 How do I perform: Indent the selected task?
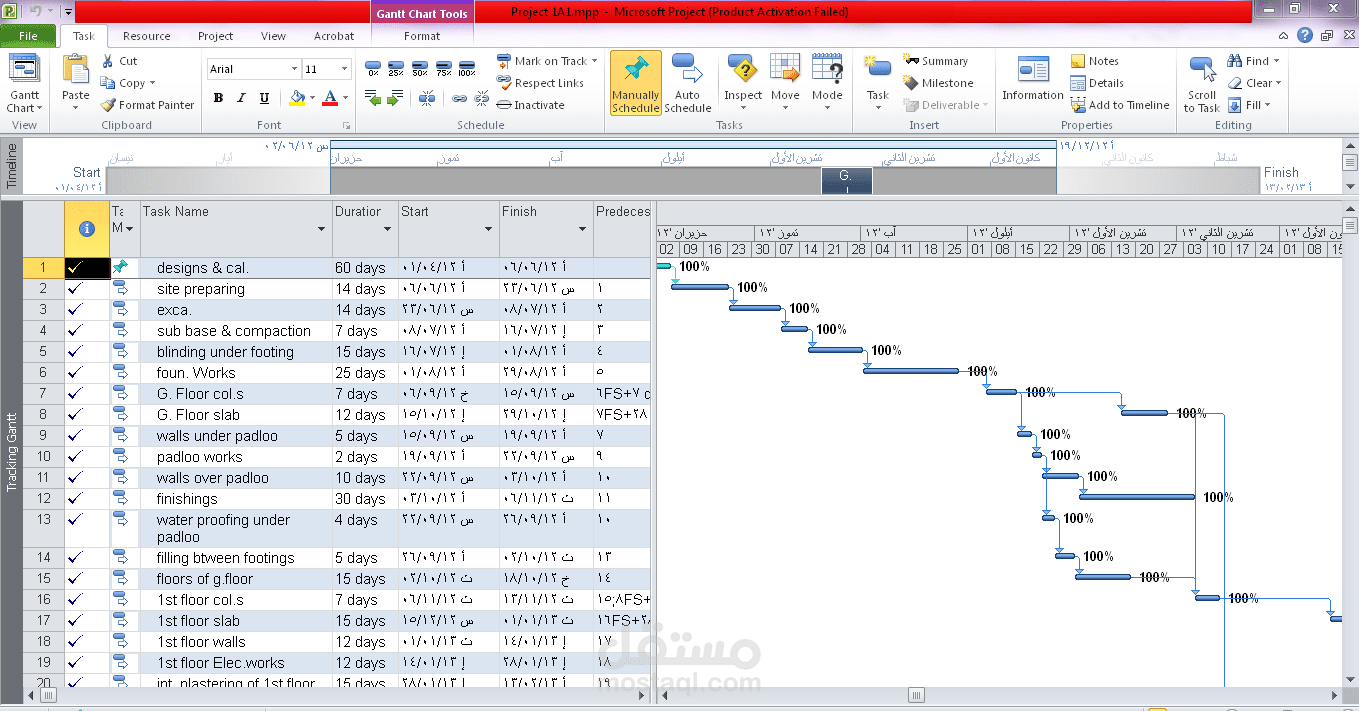pos(397,98)
